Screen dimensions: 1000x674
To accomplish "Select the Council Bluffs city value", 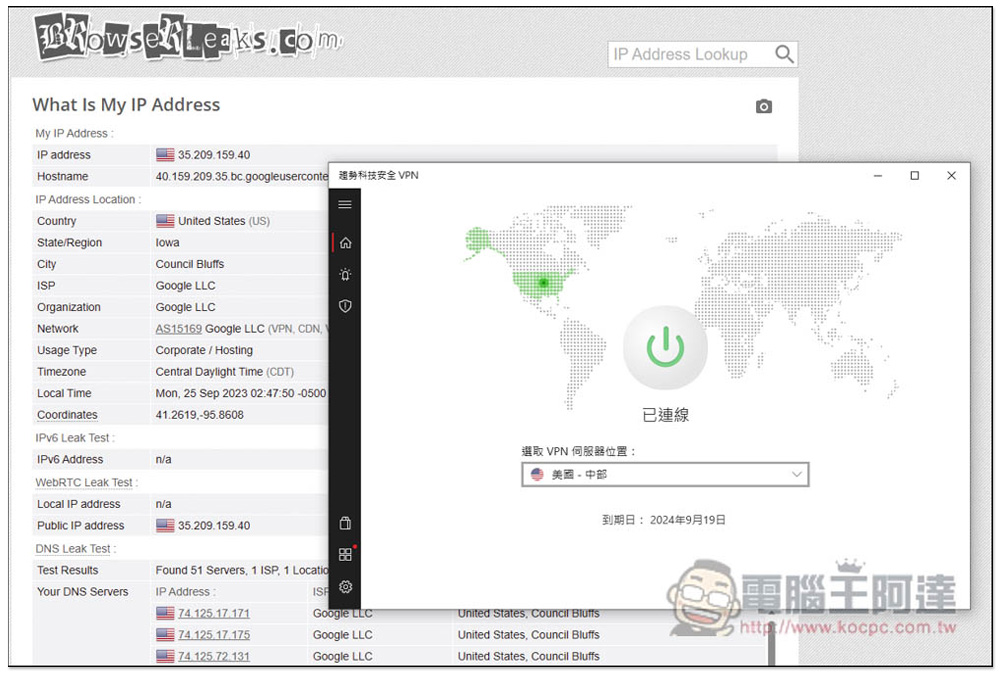I will pyautogui.click(x=189, y=264).
